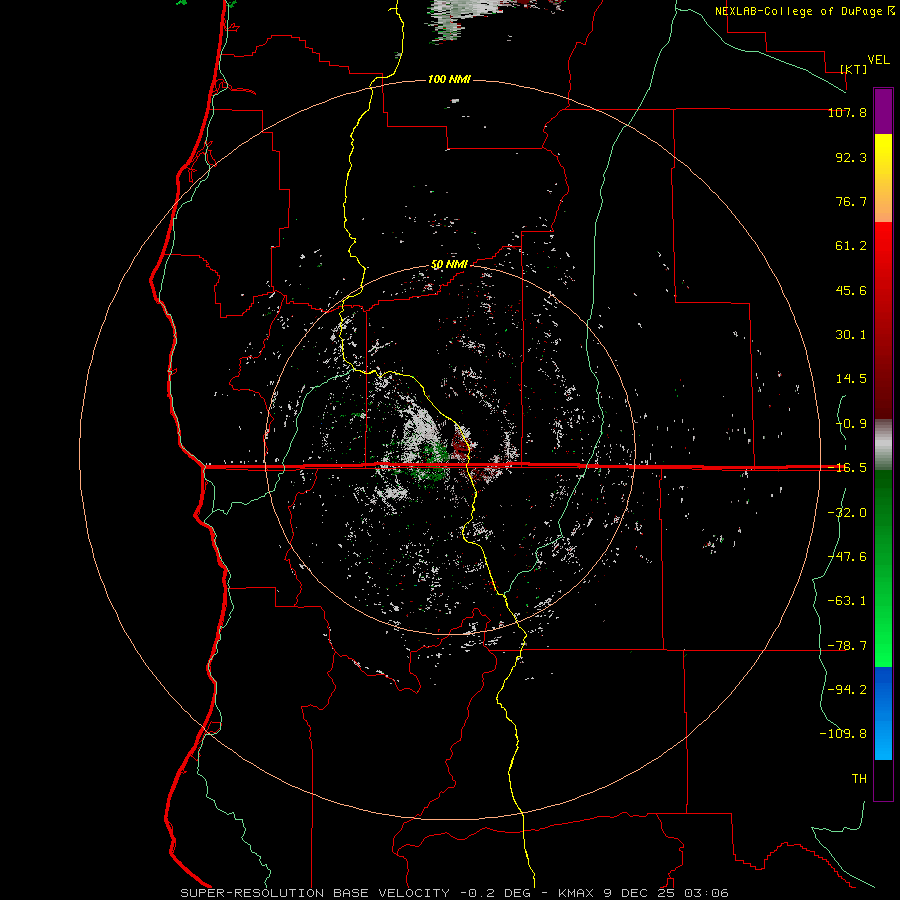Click the SUPER-RESOLUTION BASE VELOCITY caption

pyautogui.click(x=315, y=893)
